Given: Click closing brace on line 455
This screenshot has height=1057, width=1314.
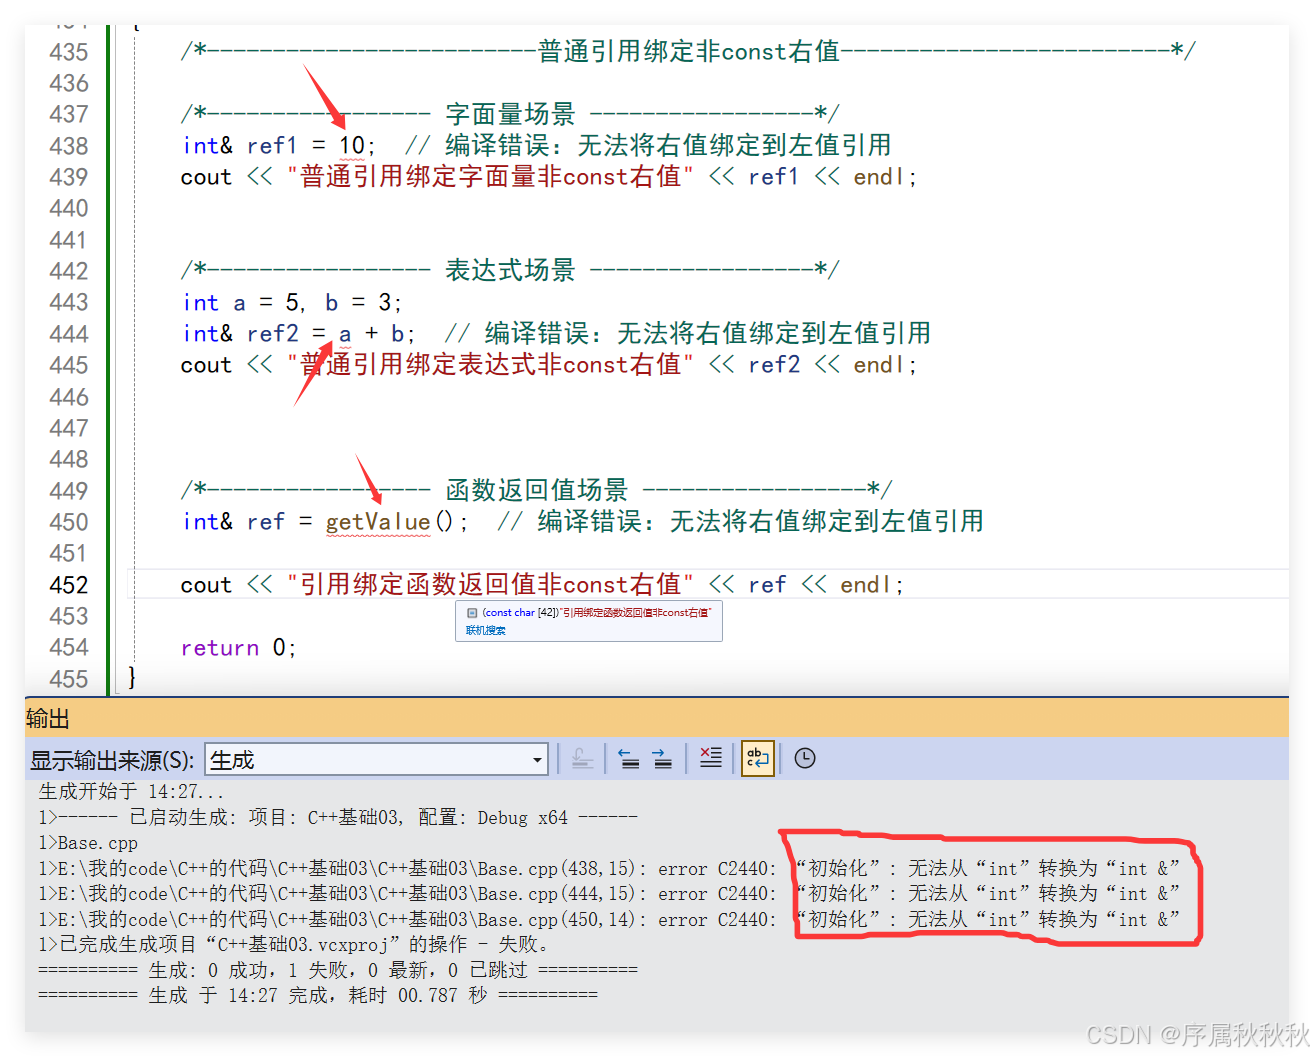Looking at the screenshot, I should point(132,678).
